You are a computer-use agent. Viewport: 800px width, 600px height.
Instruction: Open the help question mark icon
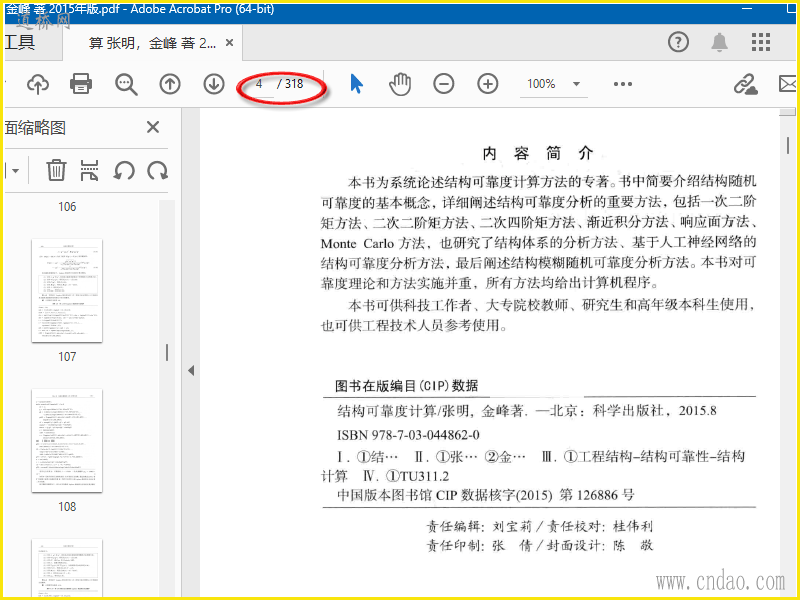678,42
